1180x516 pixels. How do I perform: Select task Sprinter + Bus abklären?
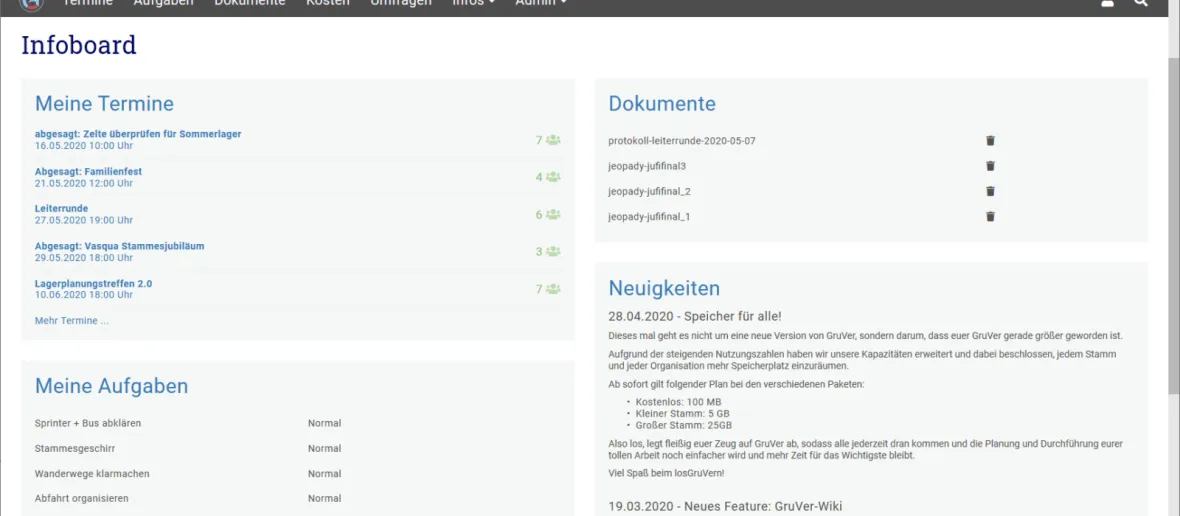(88, 423)
